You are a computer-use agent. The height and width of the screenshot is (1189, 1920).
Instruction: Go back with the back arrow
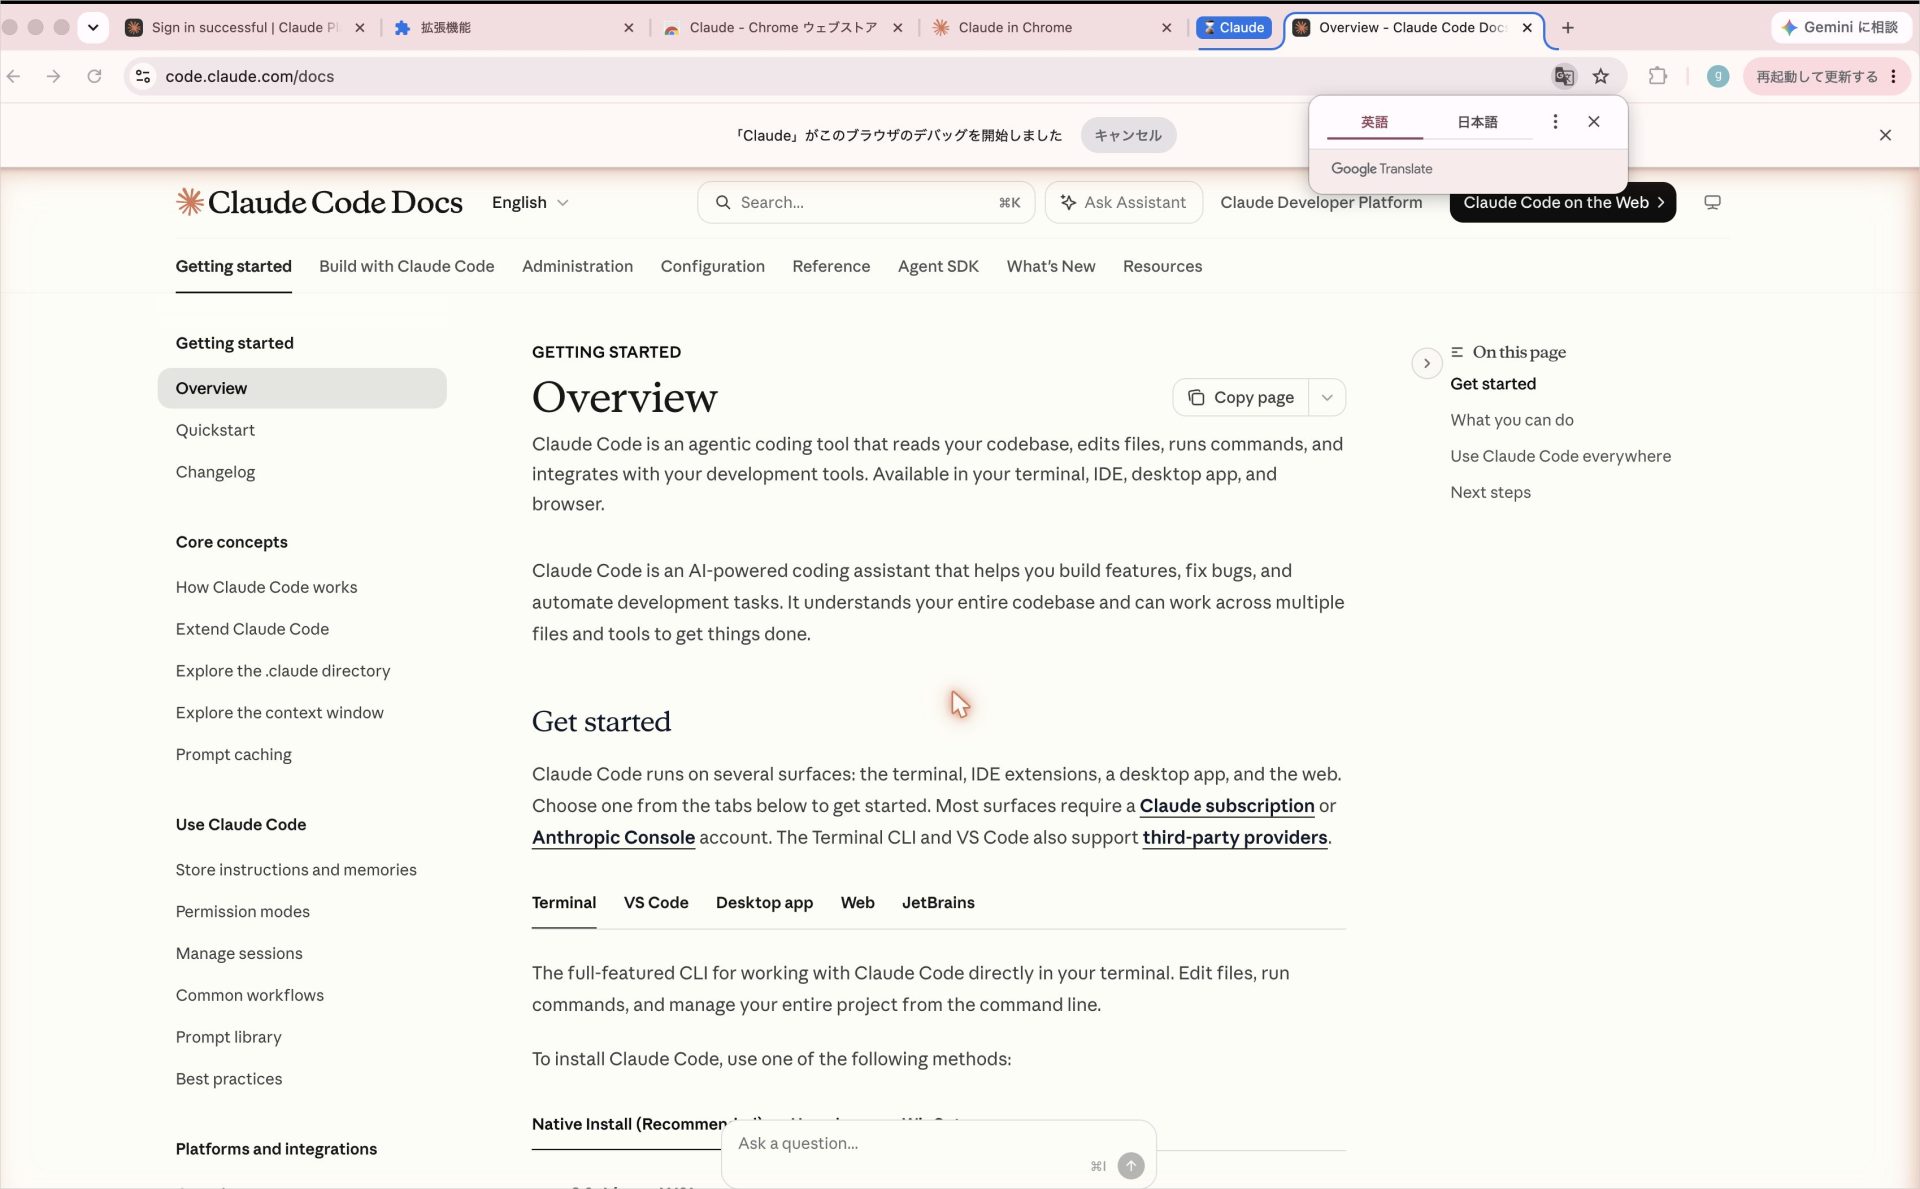pyautogui.click(x=14, y=76)
